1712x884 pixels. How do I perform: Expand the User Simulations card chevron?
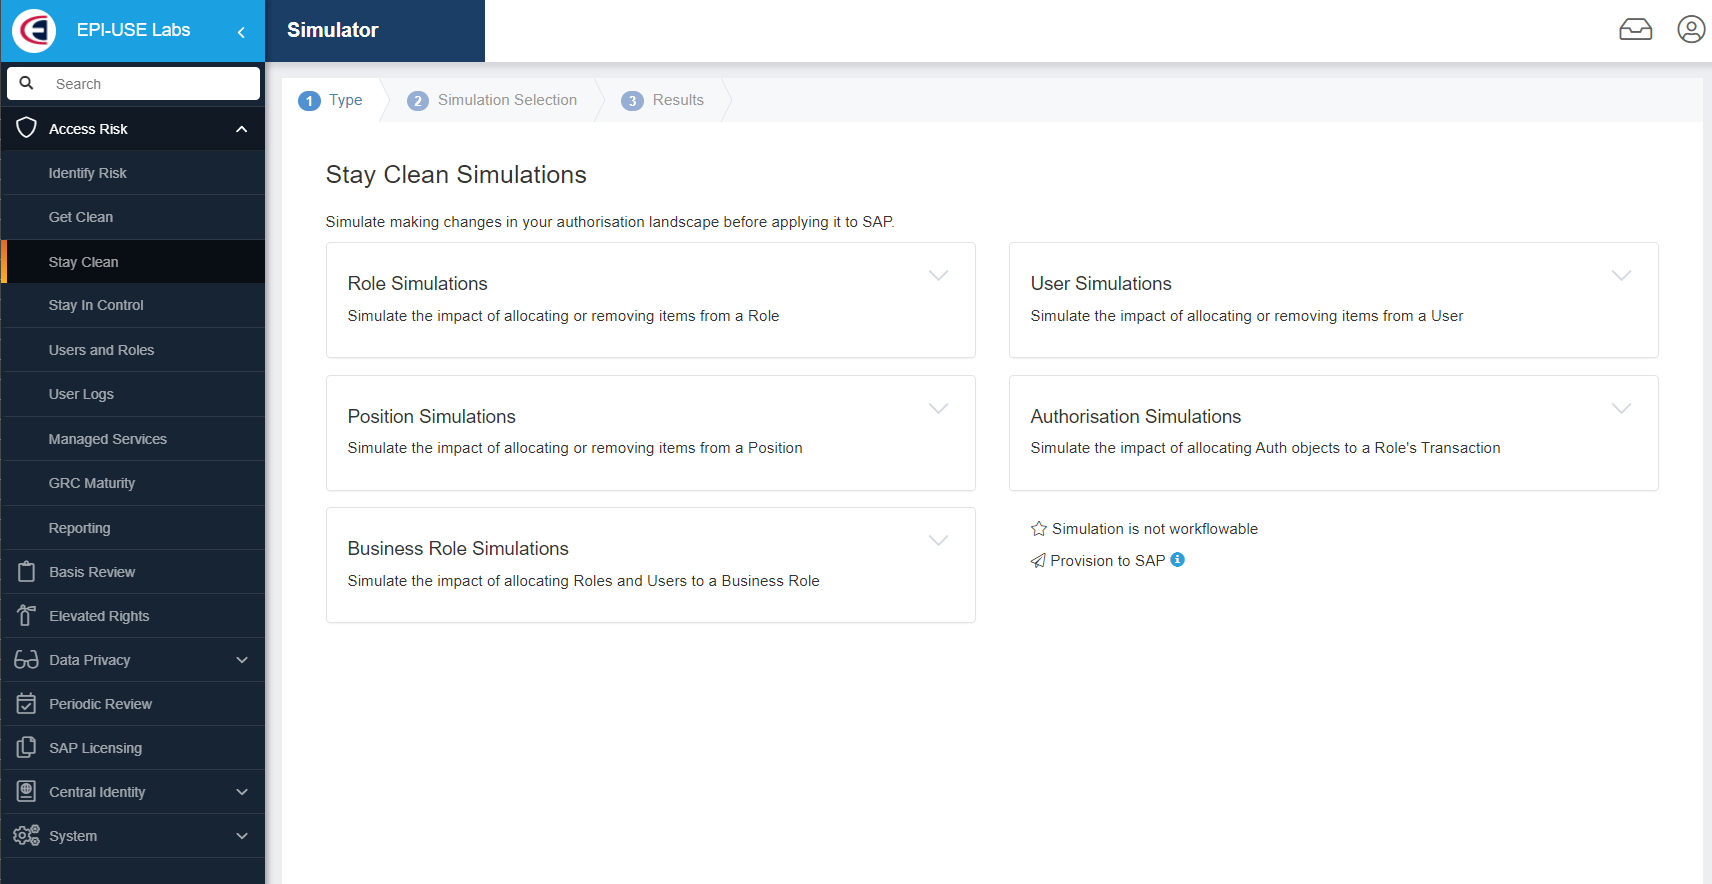click(1621, 276)
